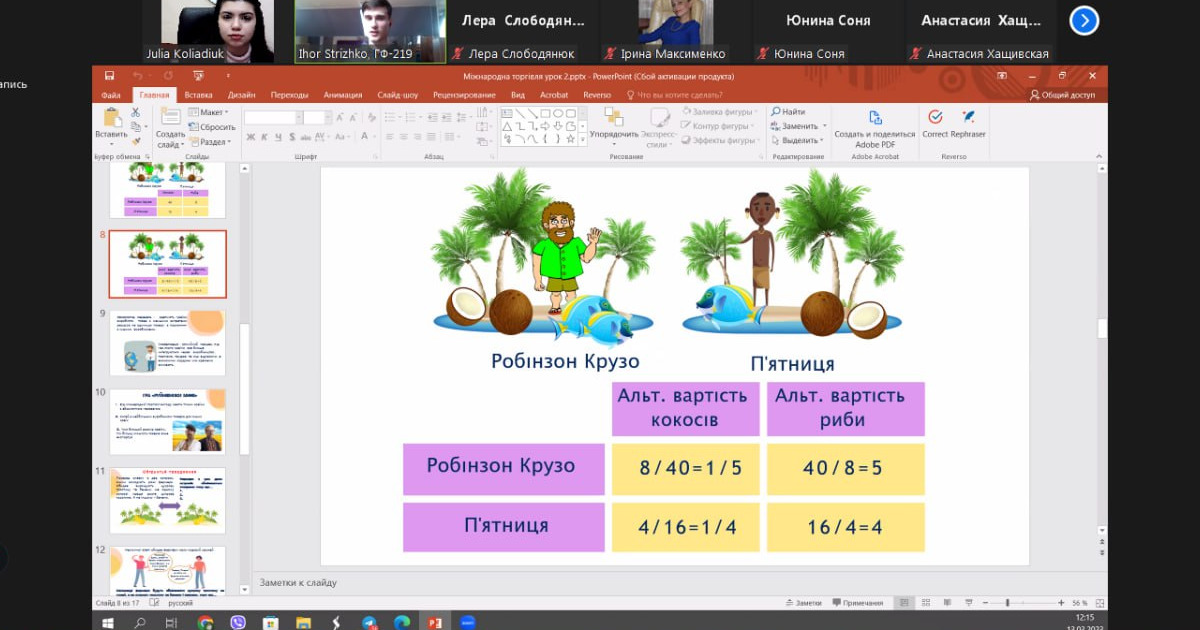
Task: Expand the Макет layout dropdown
Action: 210,112
